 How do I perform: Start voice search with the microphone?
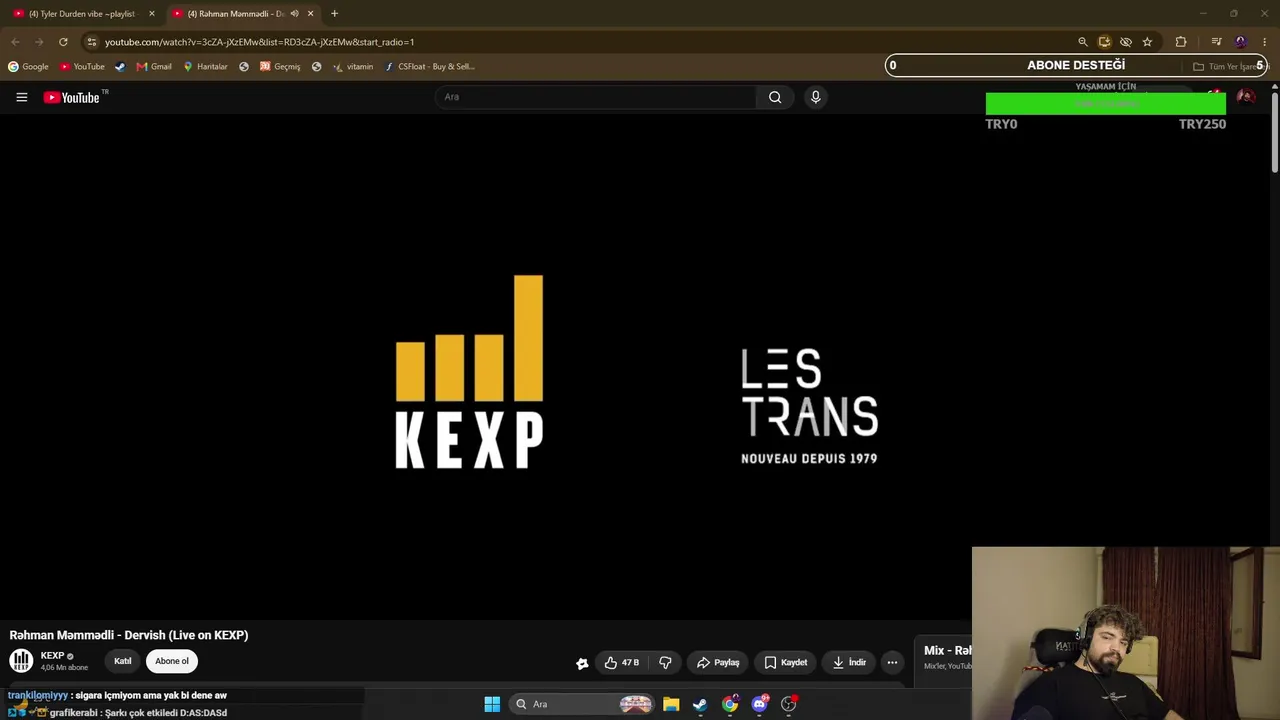(x=815, y=97)
